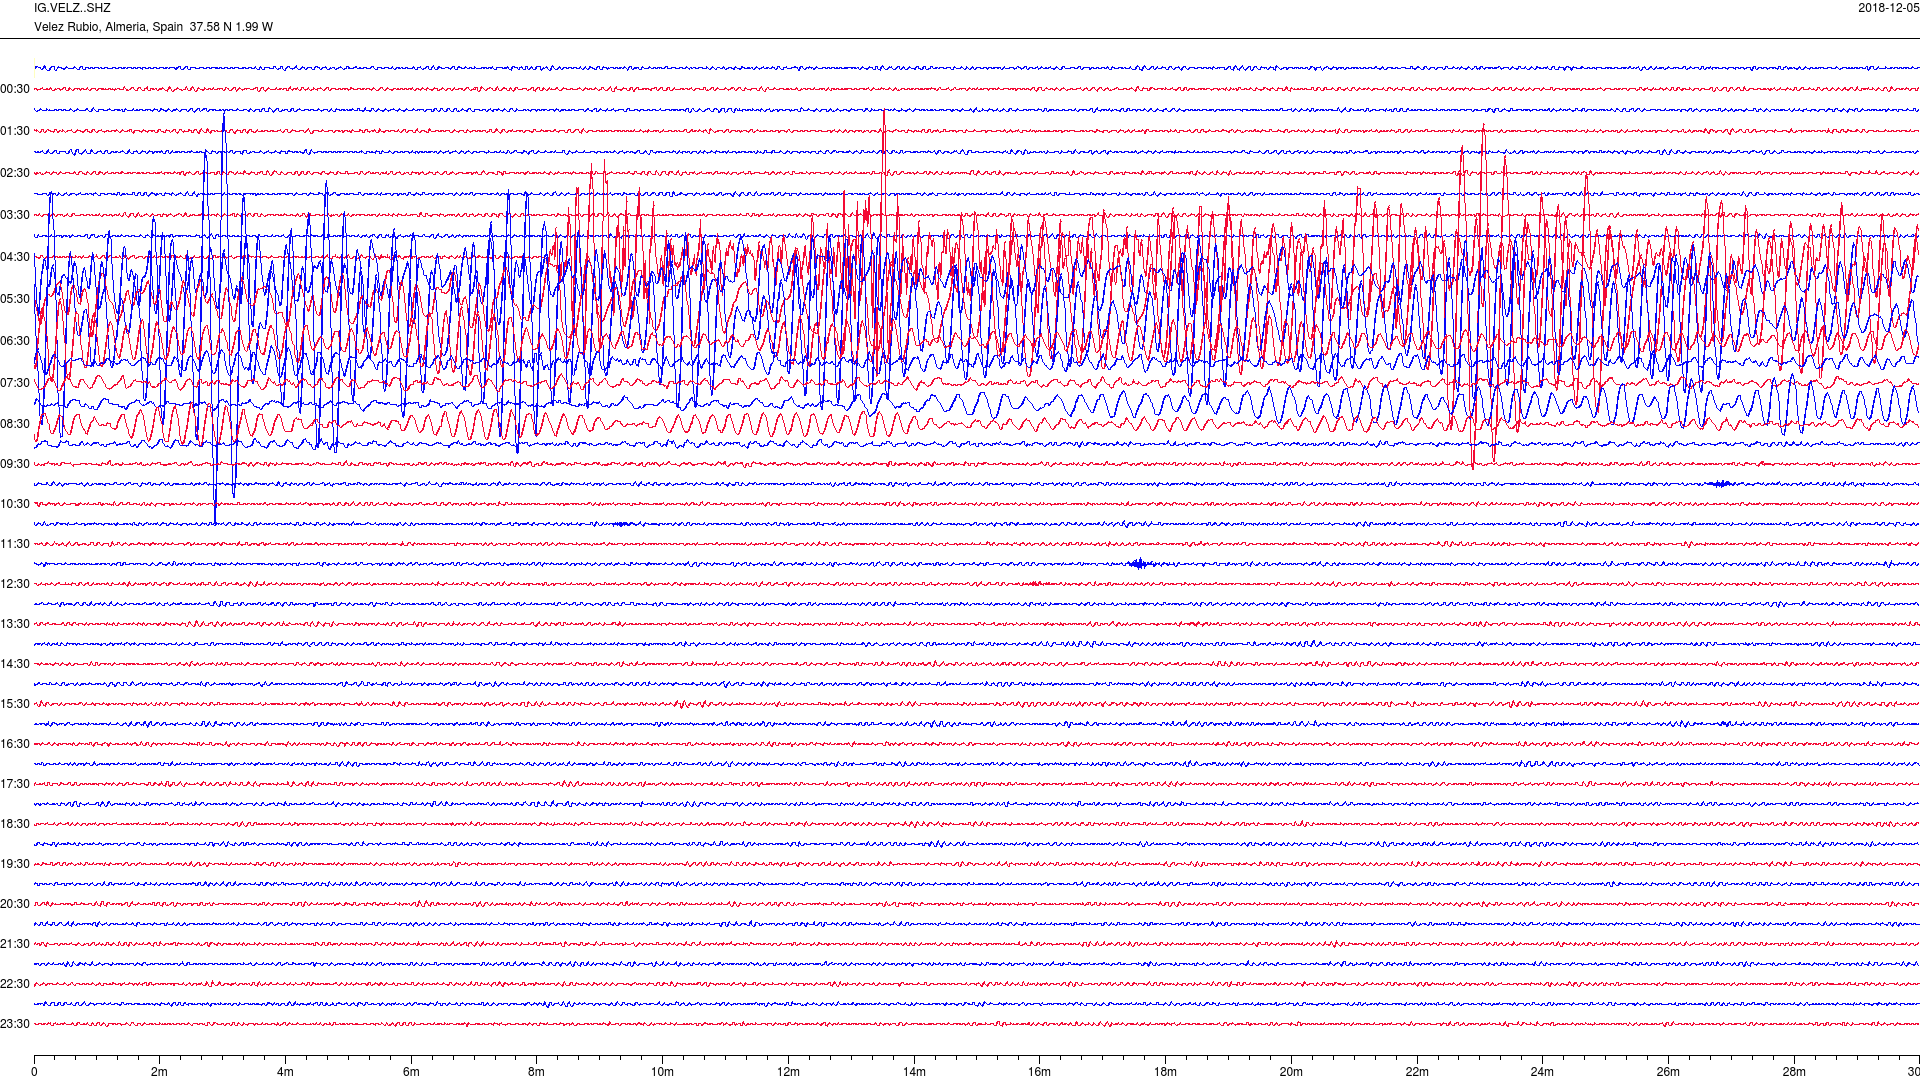Click the 06:30 time label
This screenshot has height=1080, width=1920.
[15, 341]
